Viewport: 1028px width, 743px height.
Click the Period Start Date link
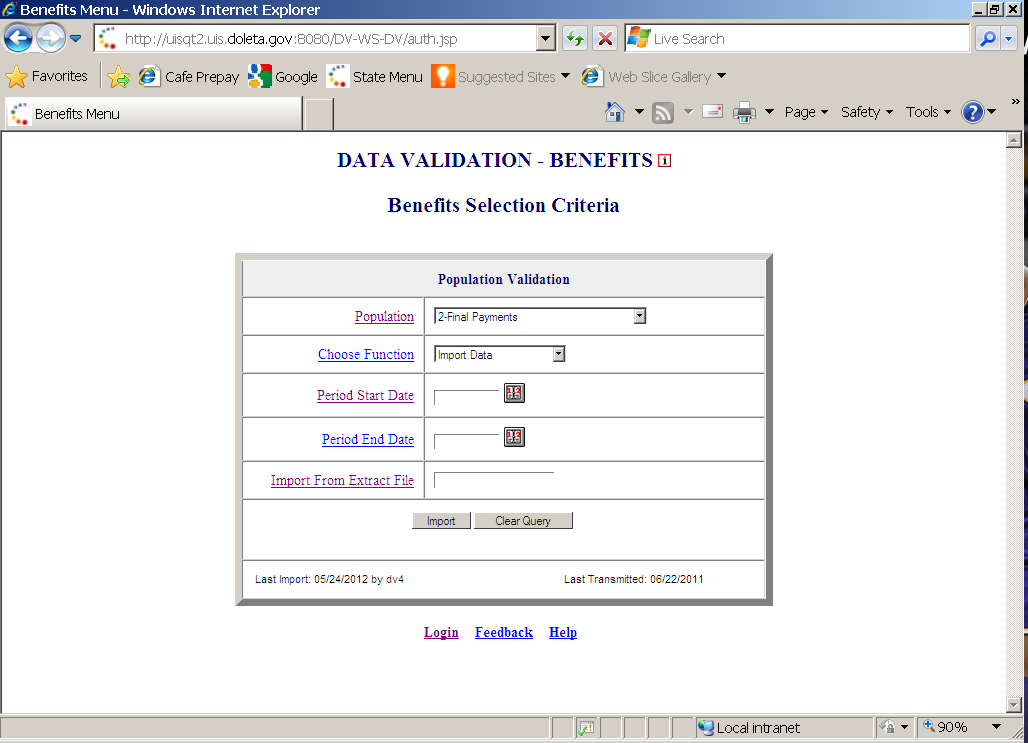(365, 395)
